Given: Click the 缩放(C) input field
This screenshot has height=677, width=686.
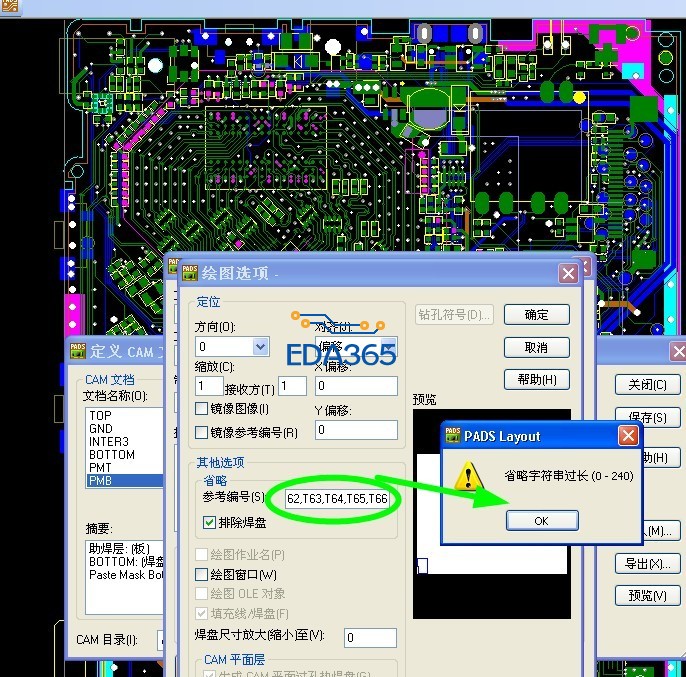Looking at the screenshot, I should click(209, 386).
